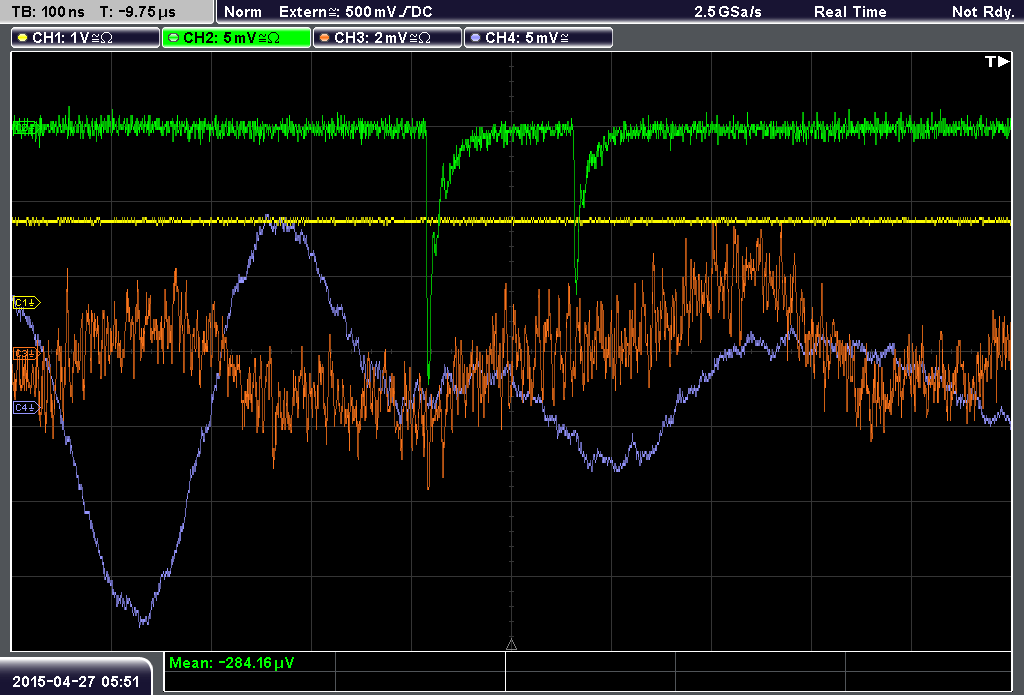Click the trigger position triangle marker
The width and height of the screenshot is (1024, 695).
pos(511,645)
